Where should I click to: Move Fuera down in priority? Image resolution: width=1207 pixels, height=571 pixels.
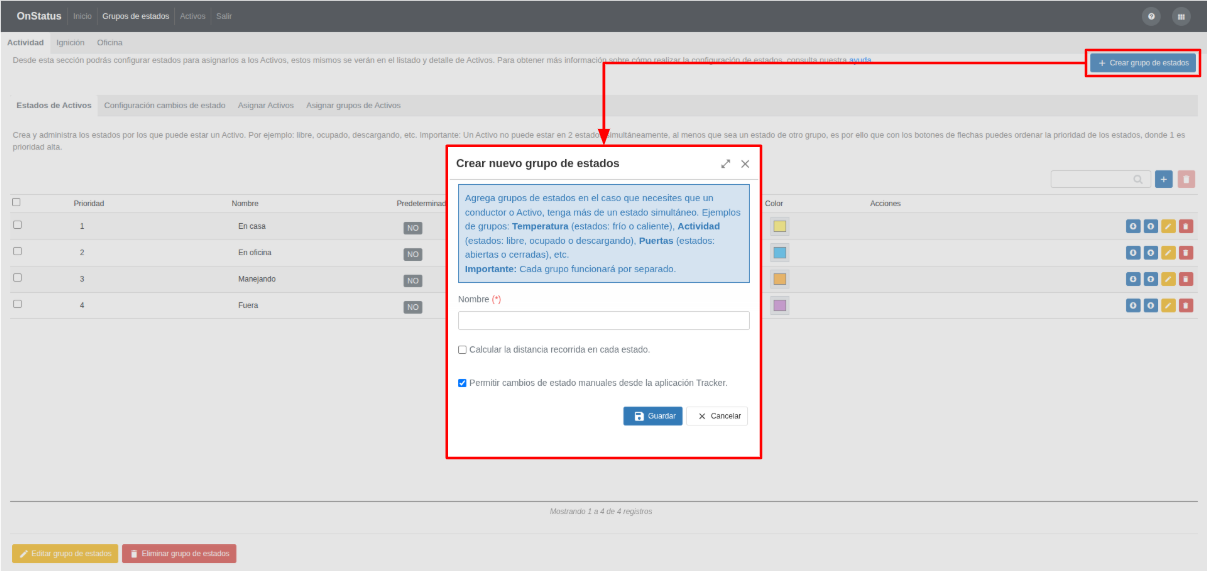pyautogui.click(x=1133, y=305)
